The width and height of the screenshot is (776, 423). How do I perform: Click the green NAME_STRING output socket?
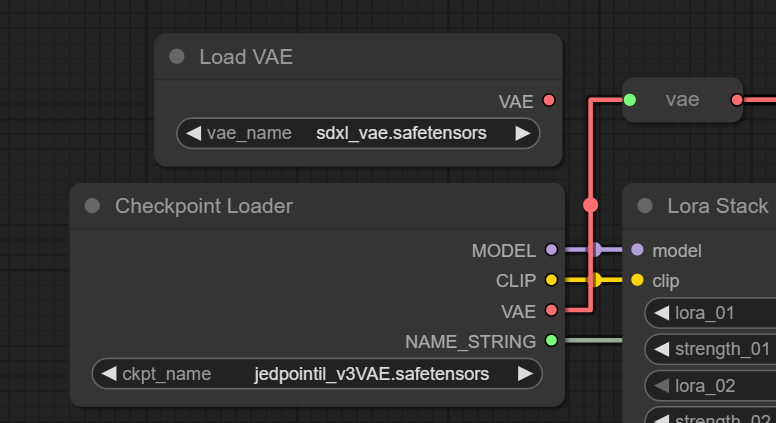pyautogui.click(x=551, y=341)
